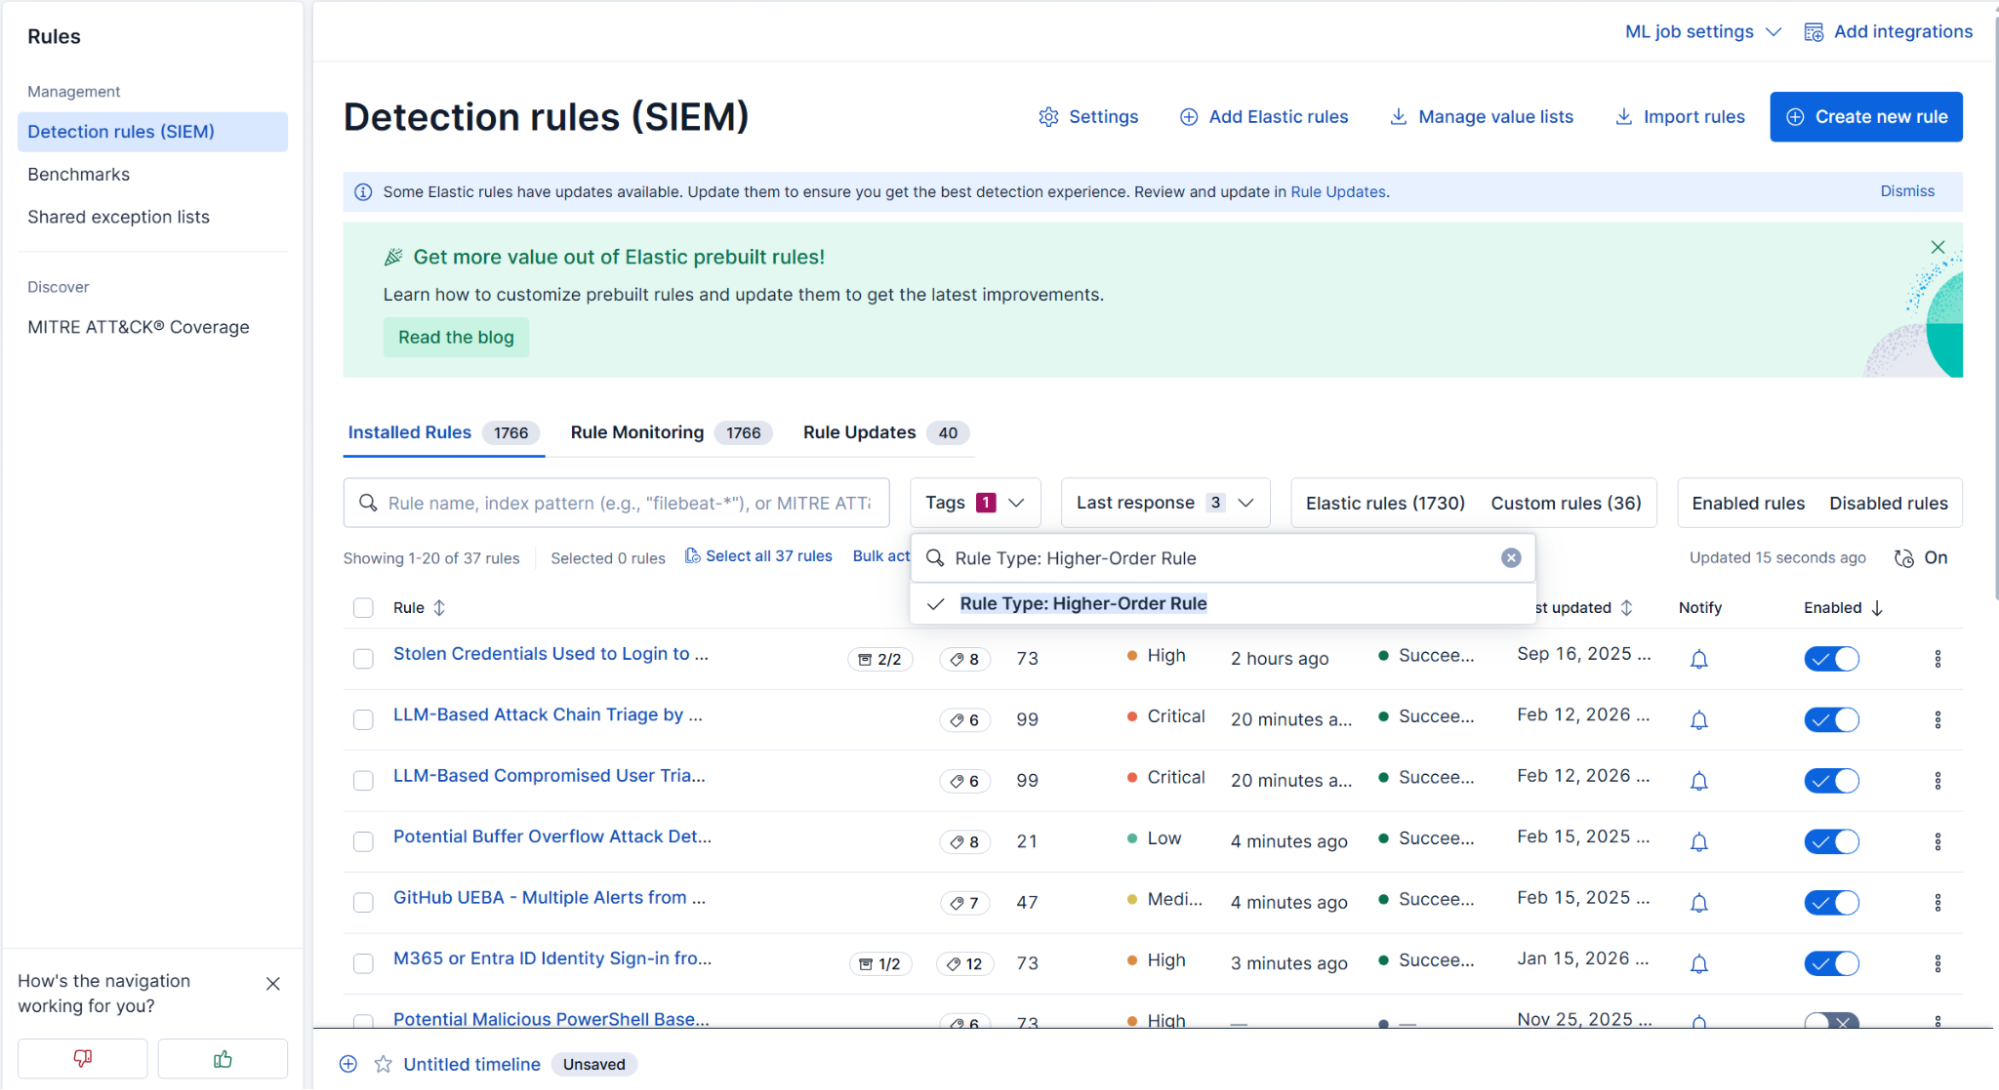The image size is (1999, 1090).
Task: Select the Potential Buffer Overflow rule checkbox
Action: (x=363, y=842)
